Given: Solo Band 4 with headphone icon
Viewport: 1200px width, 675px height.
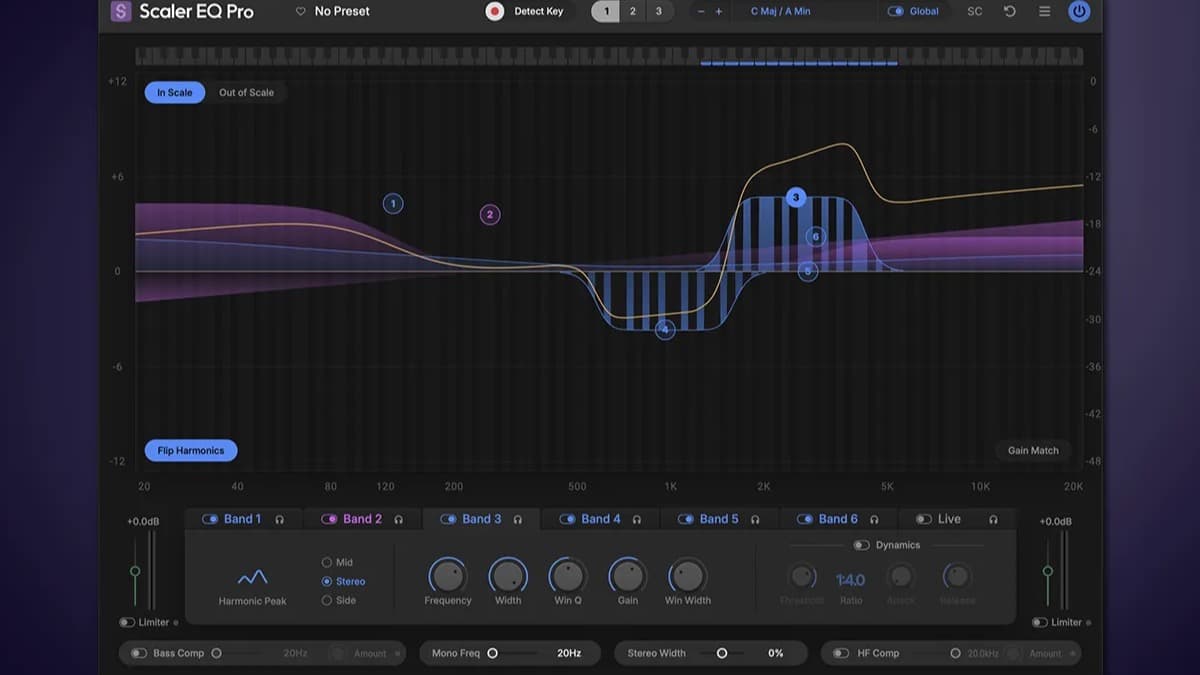Looking at the screenshot, I should (x=636, y=520).
